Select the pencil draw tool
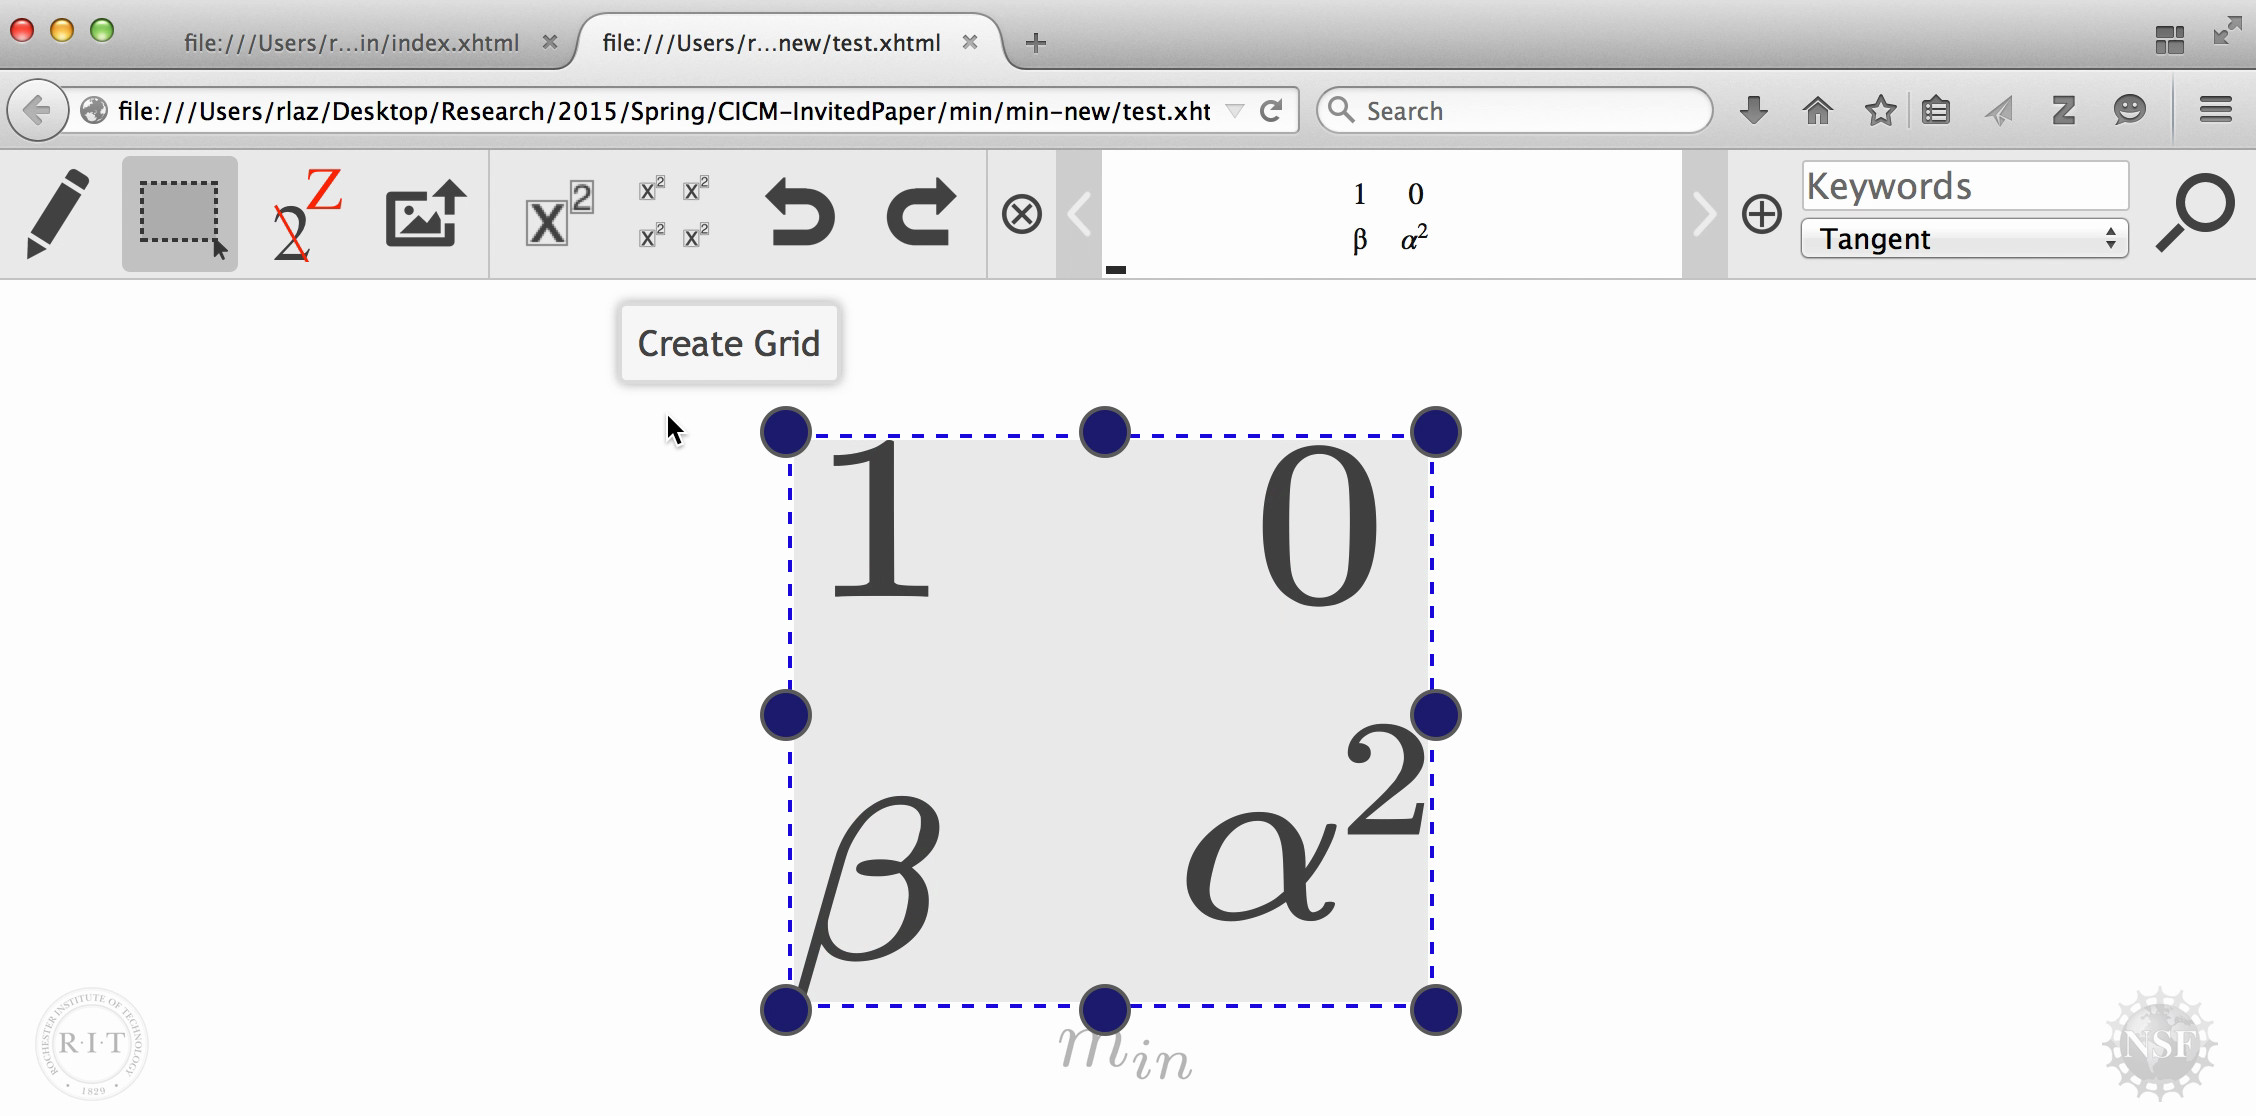 point(58,214)
